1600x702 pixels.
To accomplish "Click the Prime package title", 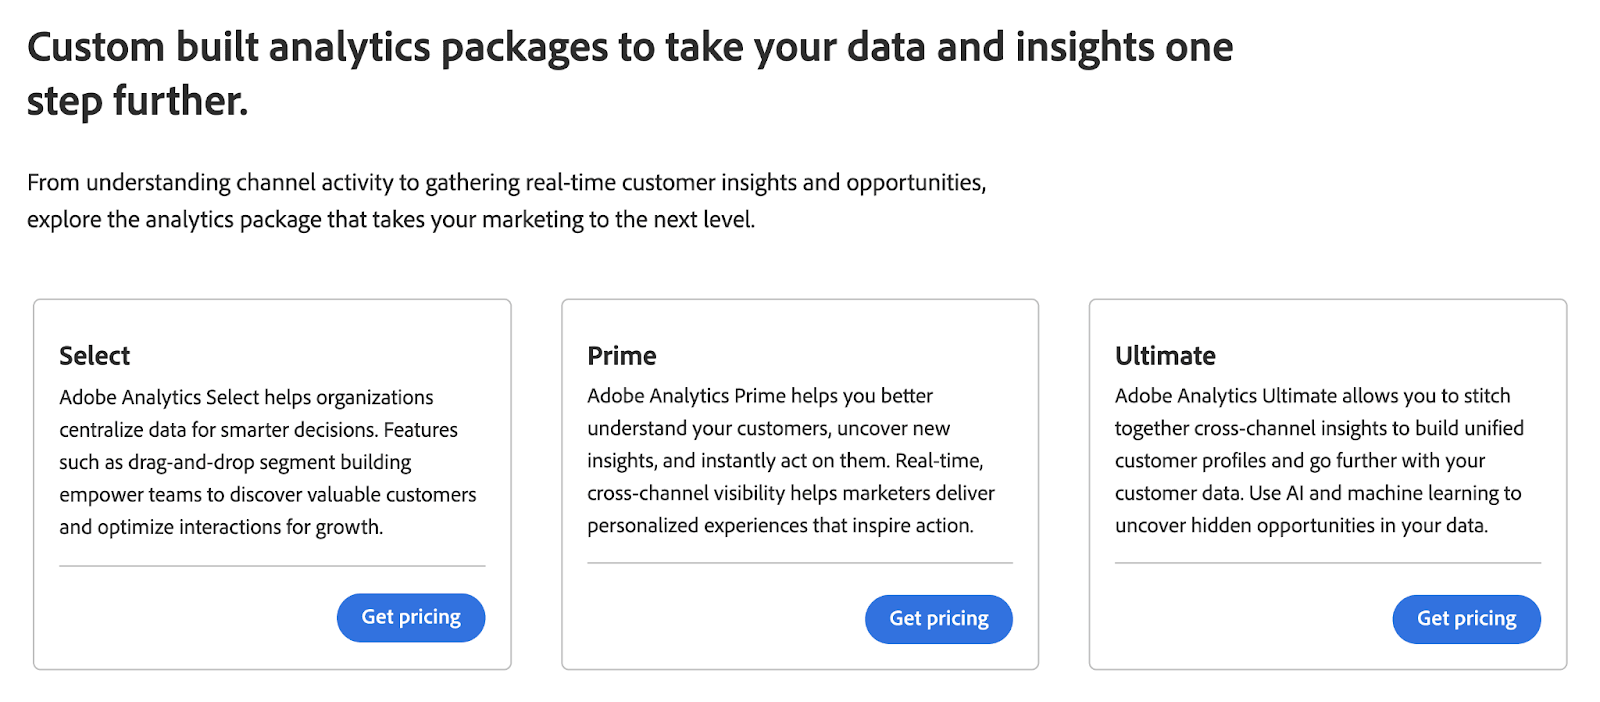I will [622, 355].
